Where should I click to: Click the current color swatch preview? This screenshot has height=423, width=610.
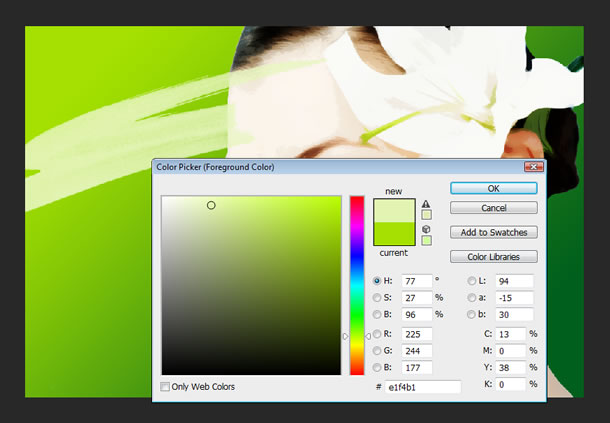tap(393, 234)
